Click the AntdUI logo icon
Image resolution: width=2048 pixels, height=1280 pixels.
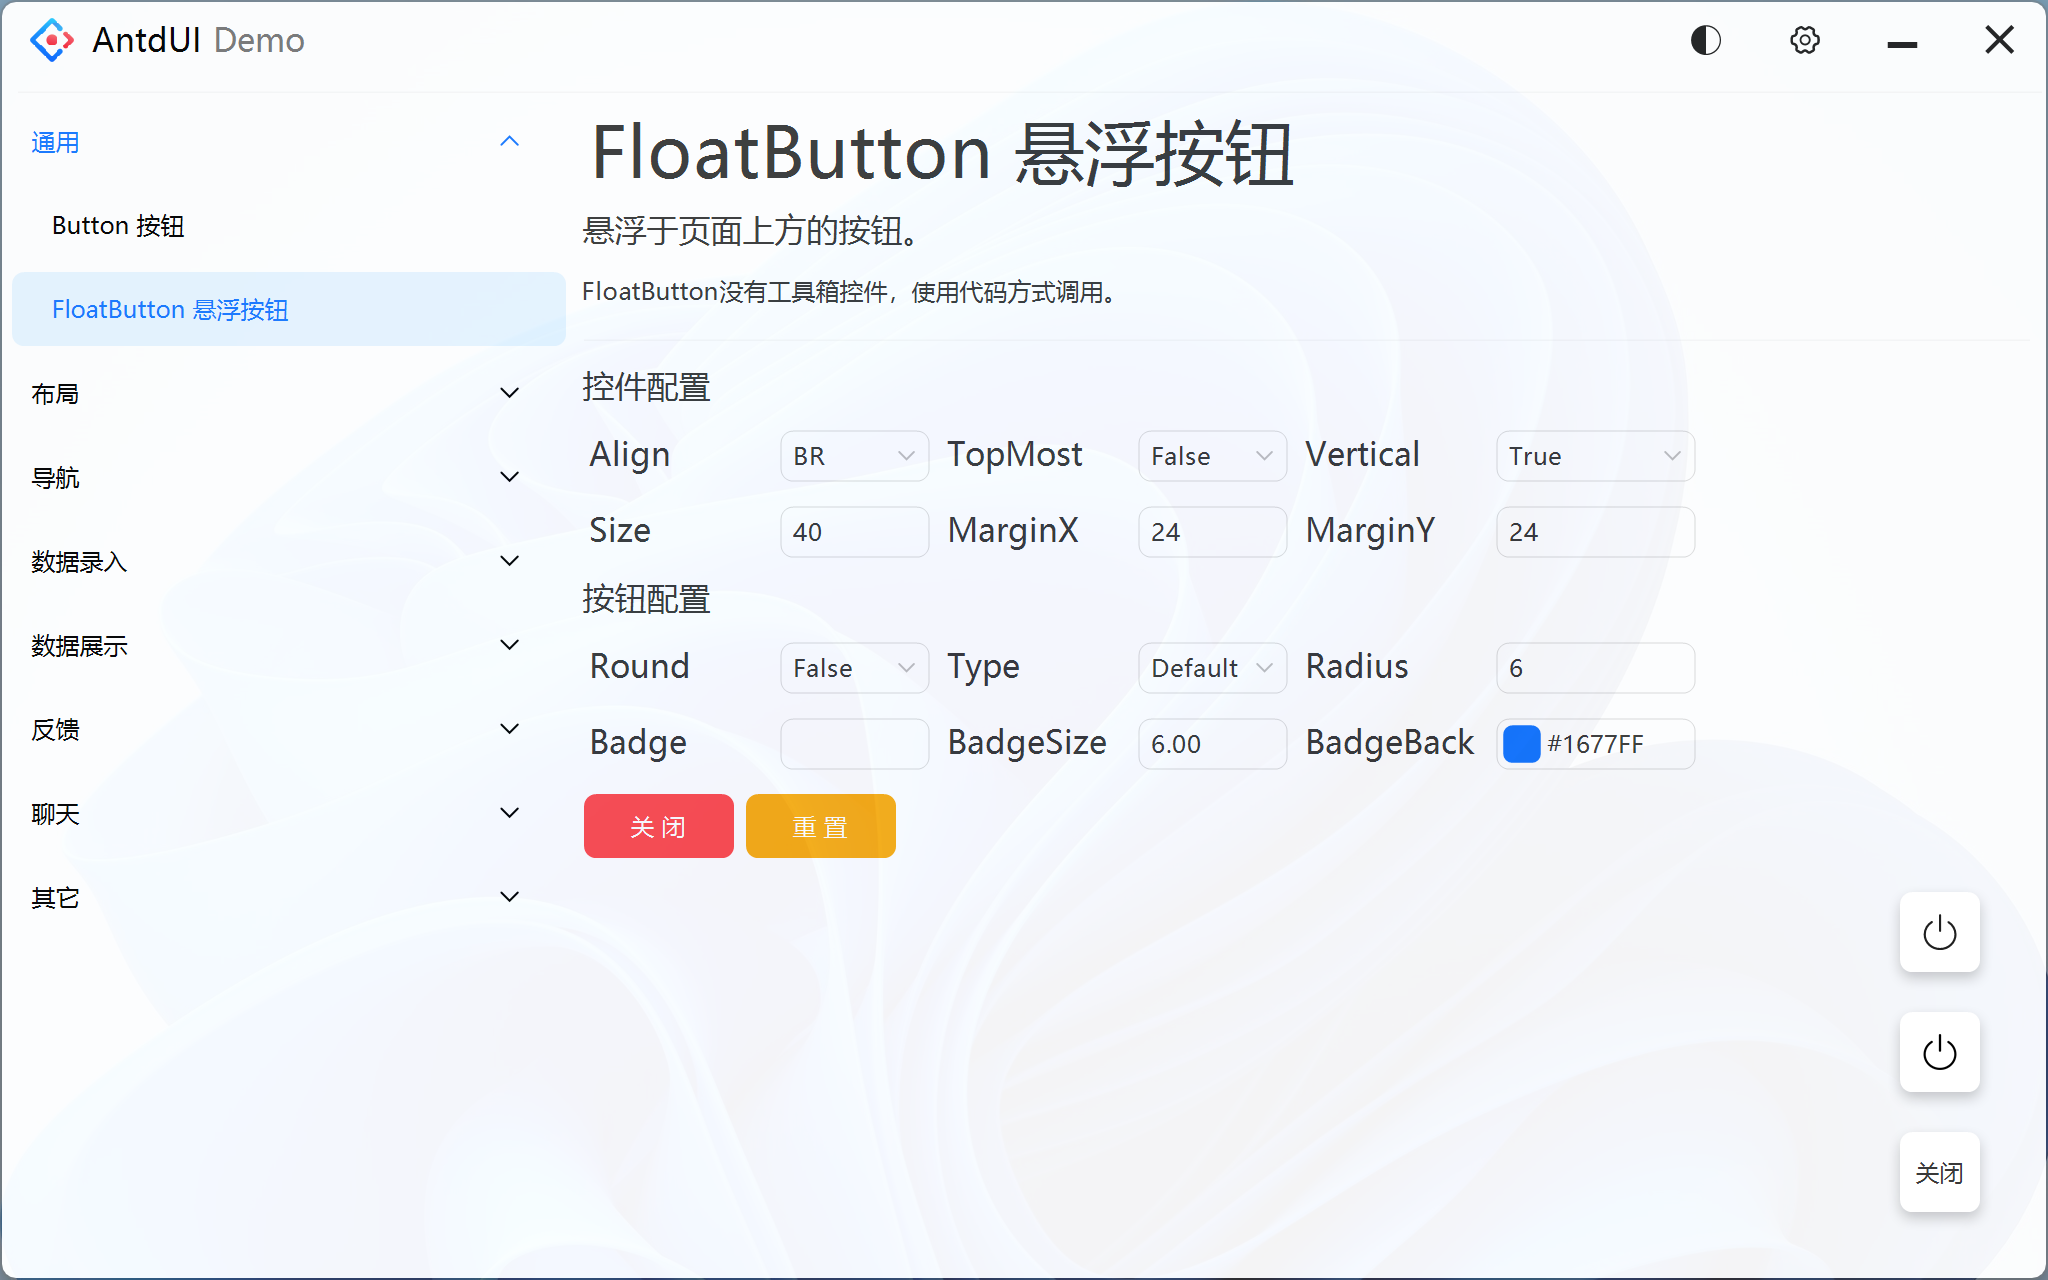coord(51,40)
